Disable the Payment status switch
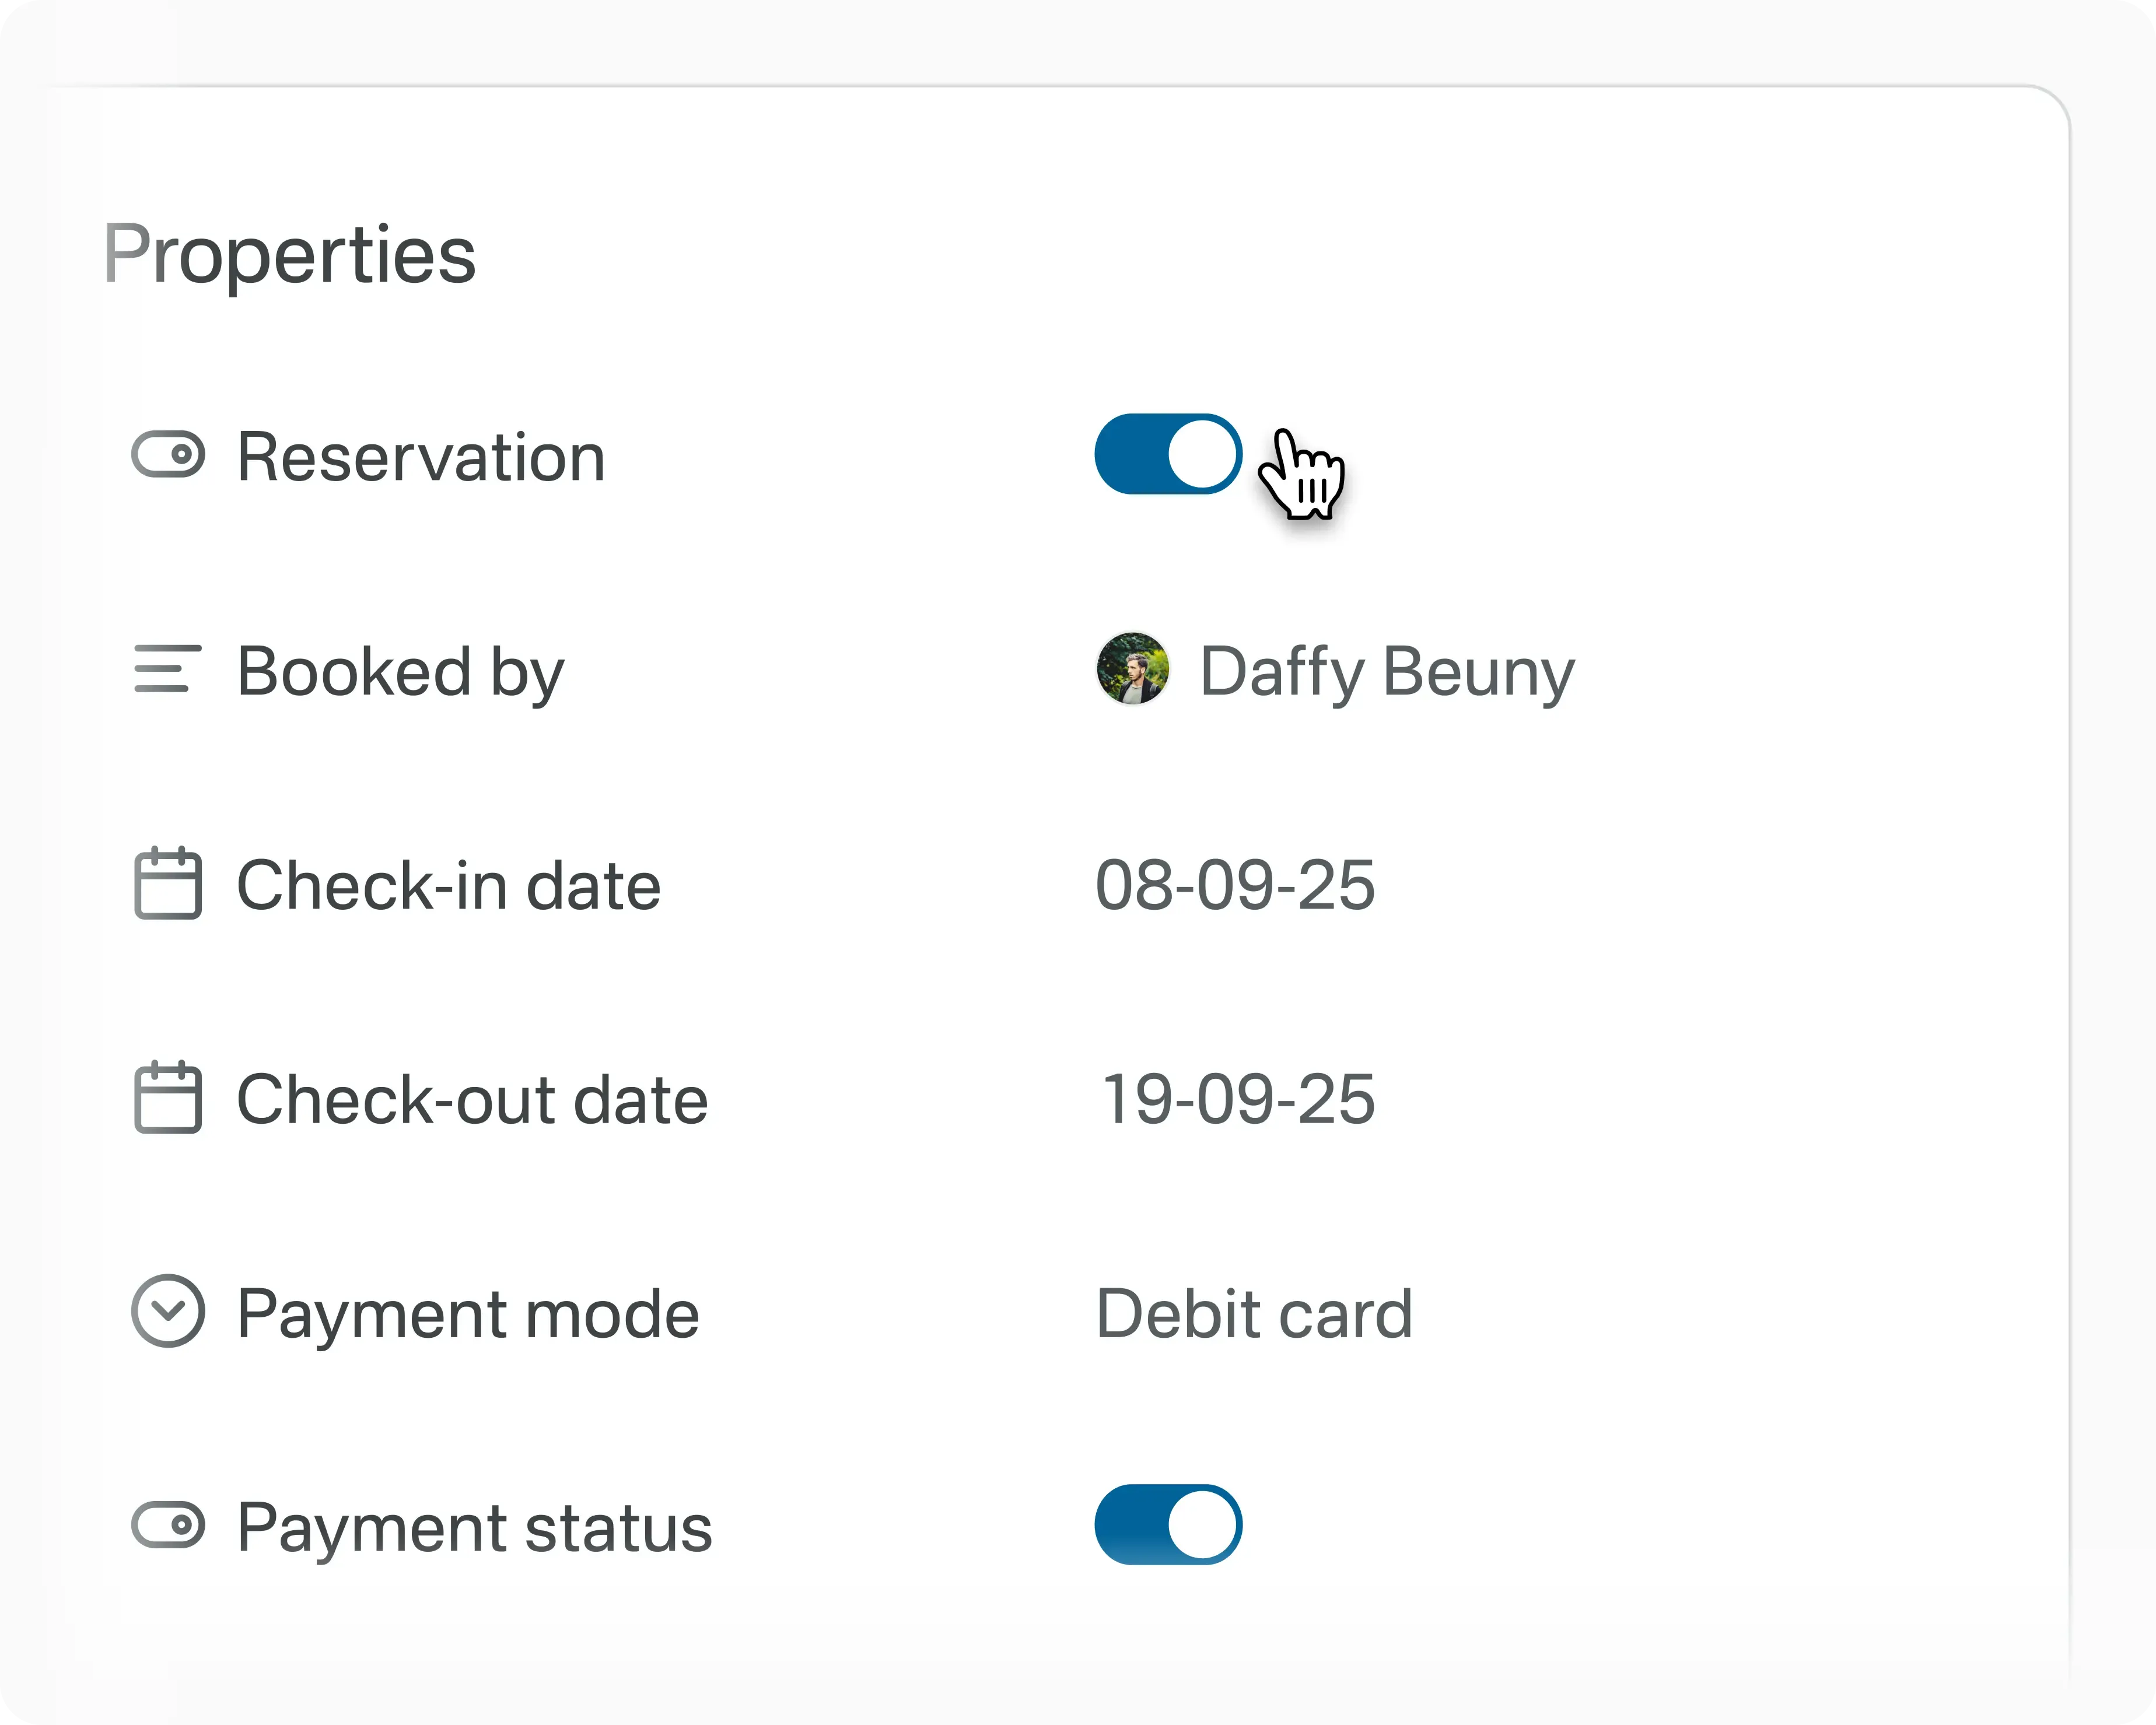2156x1725 pixels. (x=1168, y=1525)
